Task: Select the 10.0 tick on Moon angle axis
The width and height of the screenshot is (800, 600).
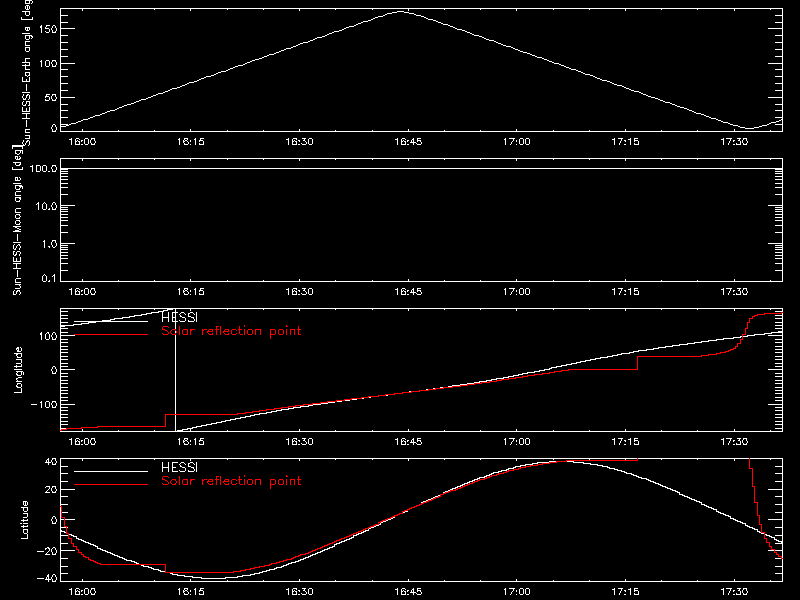Action: [46, 206]
